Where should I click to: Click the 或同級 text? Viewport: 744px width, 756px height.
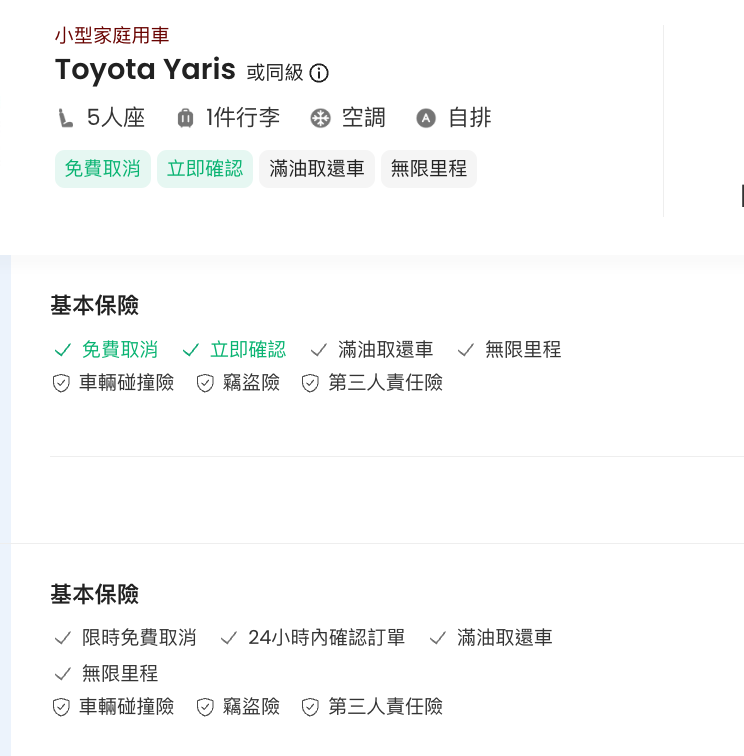coord(275,73)
